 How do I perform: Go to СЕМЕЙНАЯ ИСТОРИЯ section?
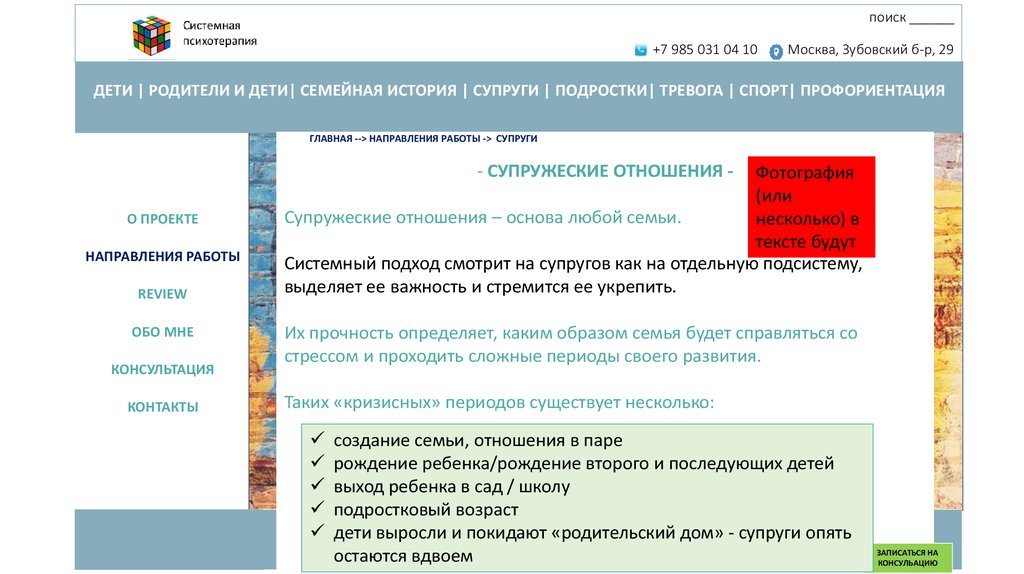(x=378, y=91)
